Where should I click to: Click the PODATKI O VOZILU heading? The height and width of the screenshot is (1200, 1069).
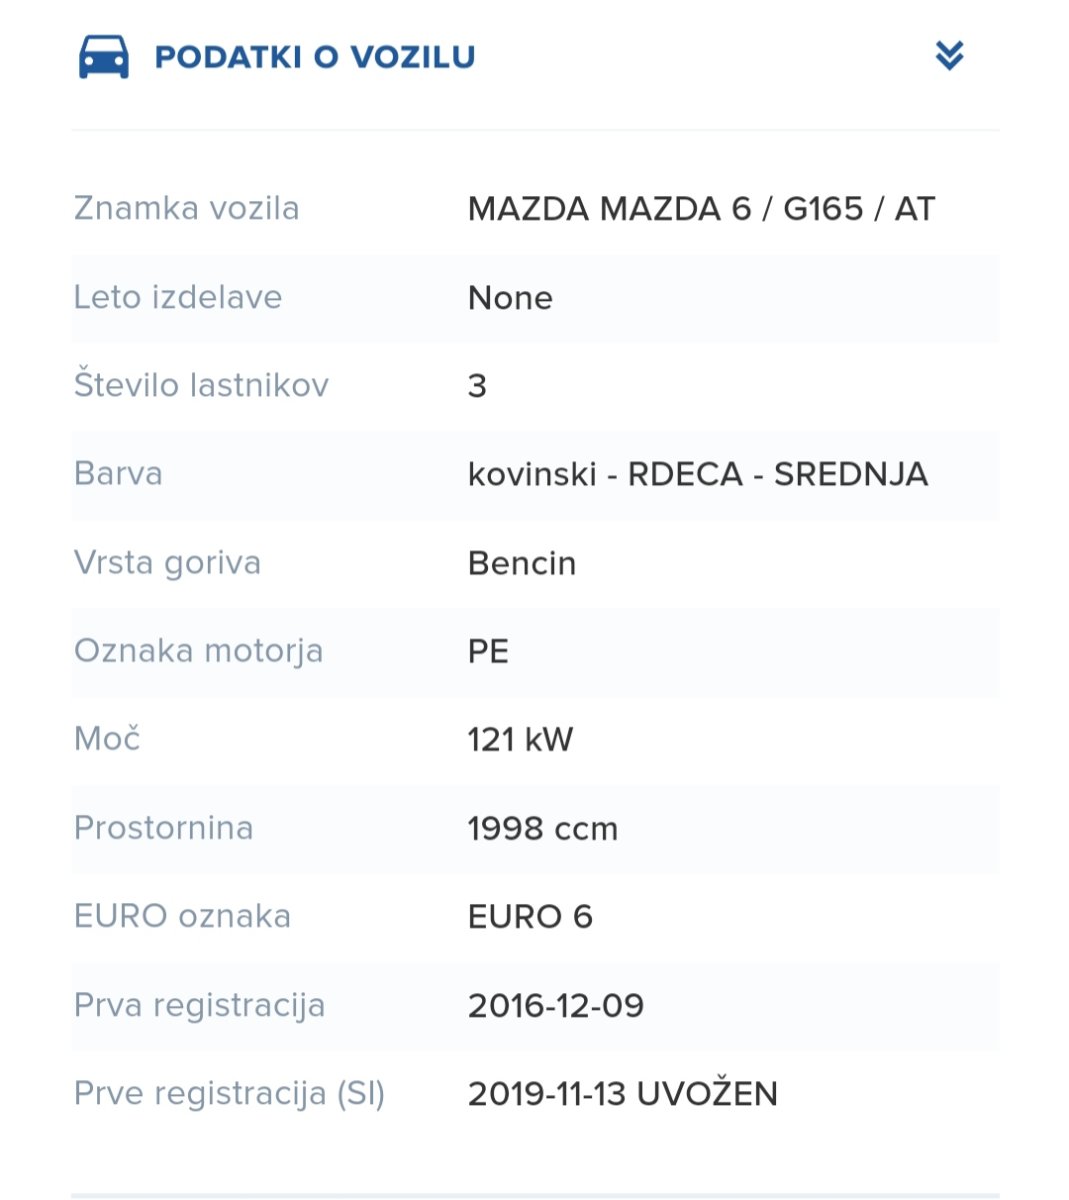tap(315, 57)
